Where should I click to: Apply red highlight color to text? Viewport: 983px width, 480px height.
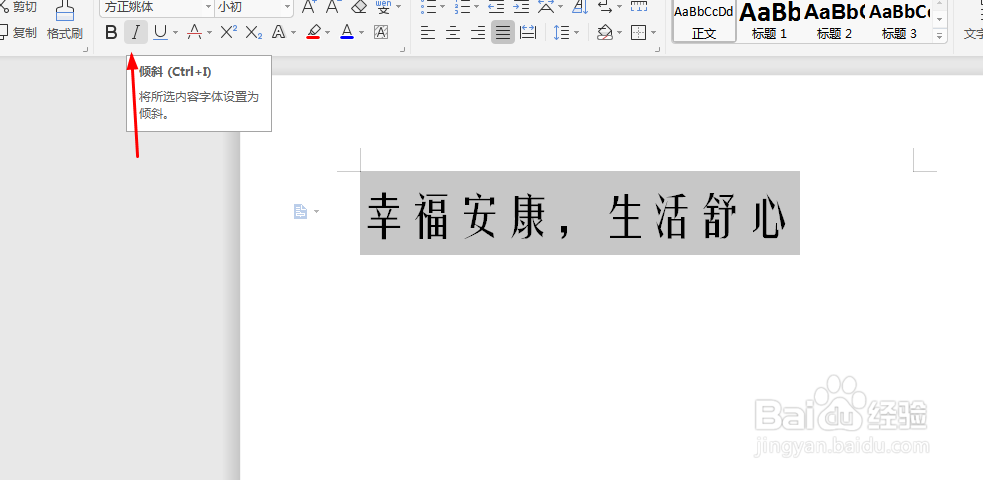pos(314,33)
